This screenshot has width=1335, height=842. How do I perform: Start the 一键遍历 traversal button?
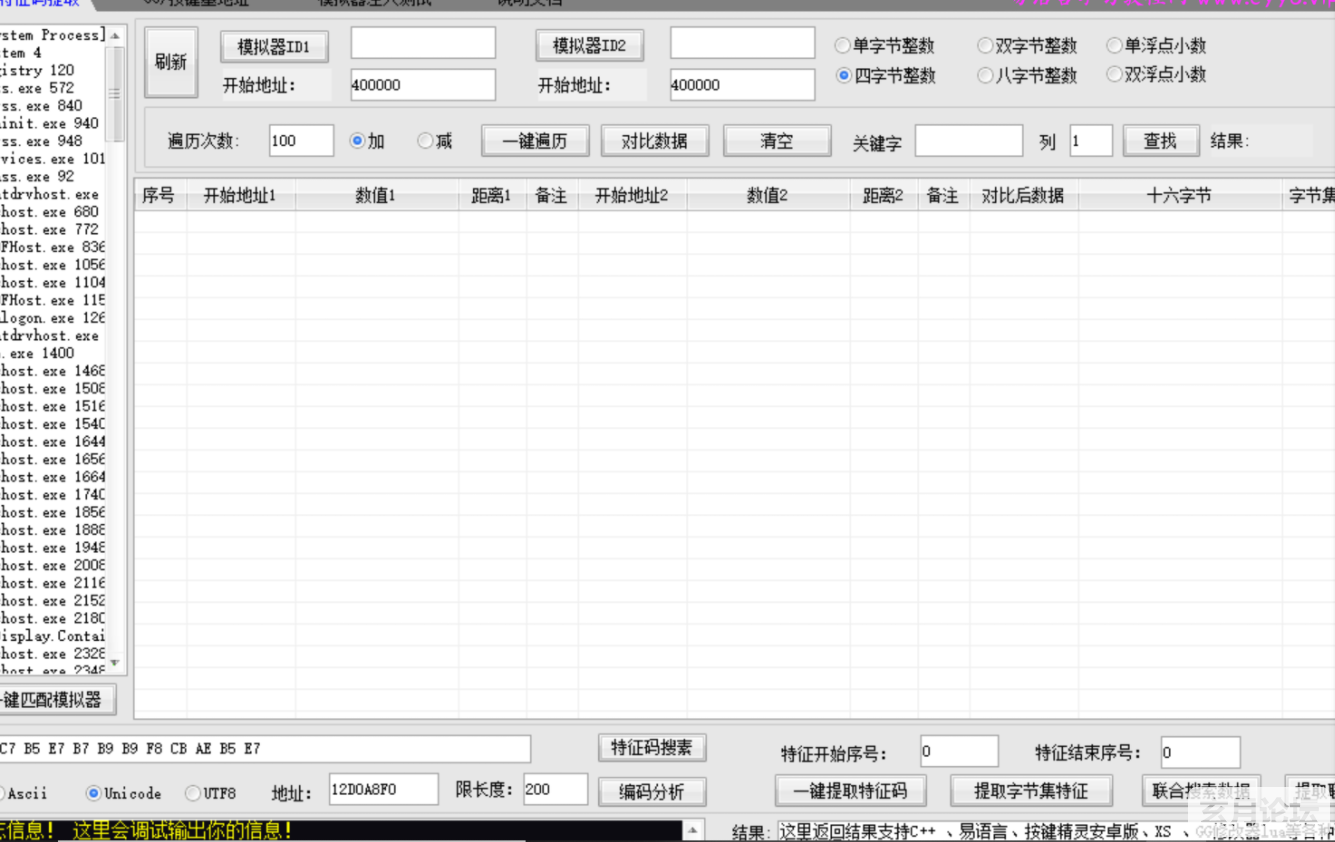535,141
